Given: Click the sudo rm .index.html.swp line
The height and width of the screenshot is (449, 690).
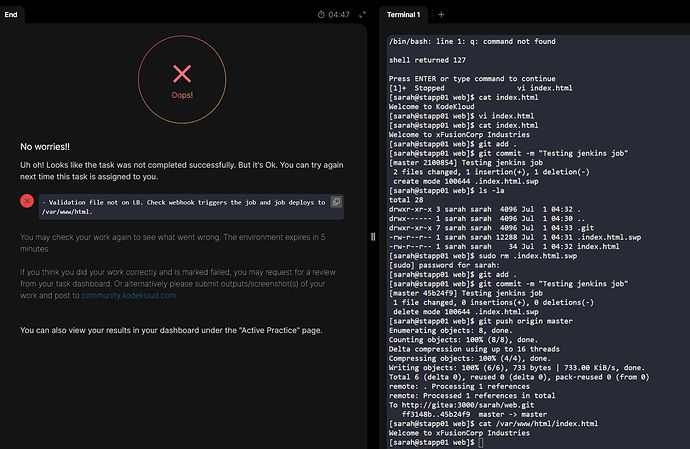Looking at the screenshot, I should 483,256.
